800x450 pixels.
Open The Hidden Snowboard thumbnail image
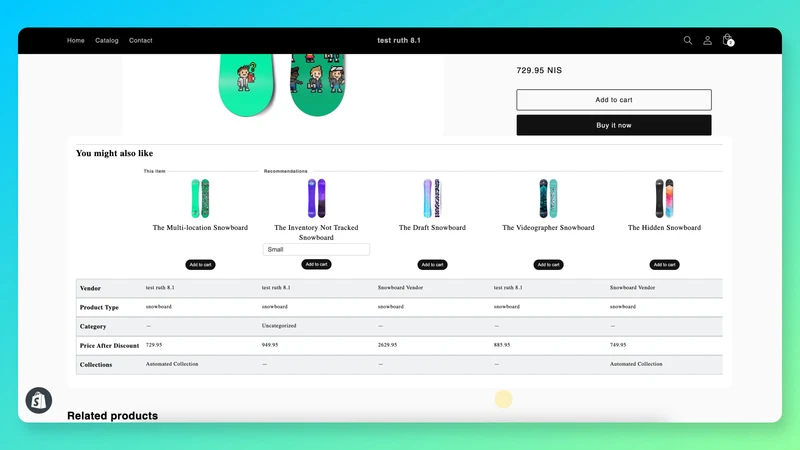tap(664, 198)
